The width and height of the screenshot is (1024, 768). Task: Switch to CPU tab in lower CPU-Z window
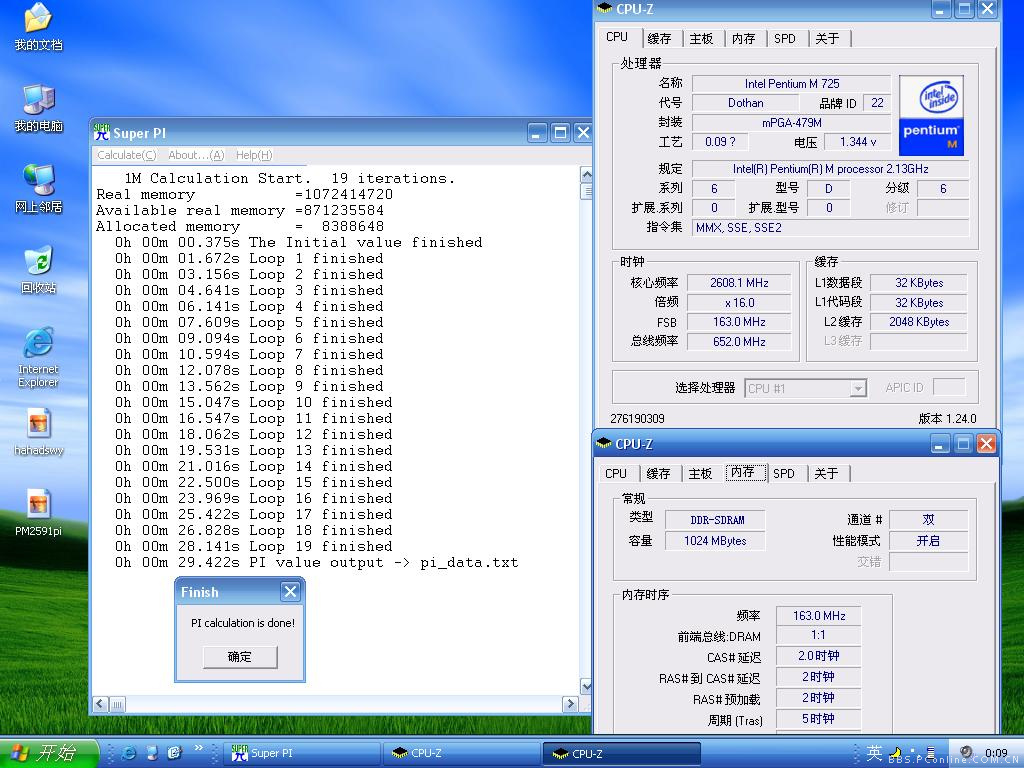616,473
